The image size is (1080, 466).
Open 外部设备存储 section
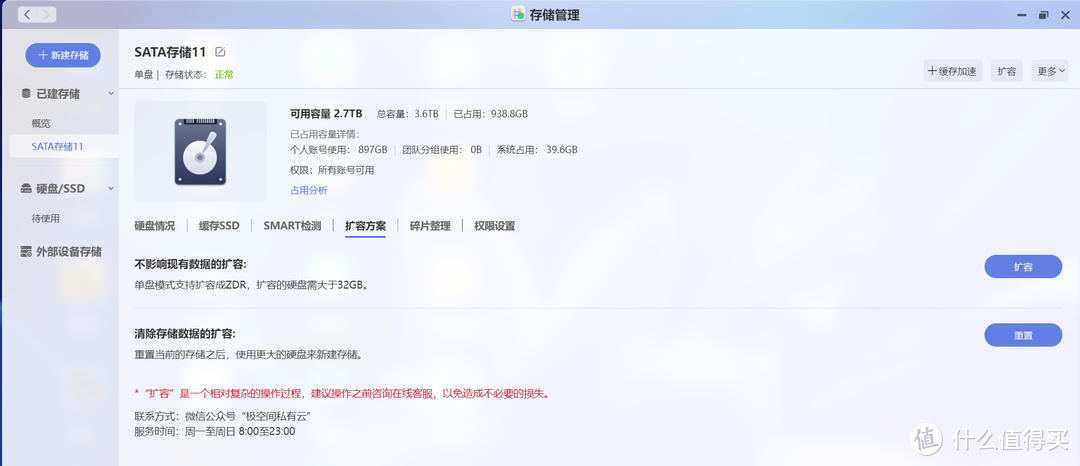click(69, 252)
